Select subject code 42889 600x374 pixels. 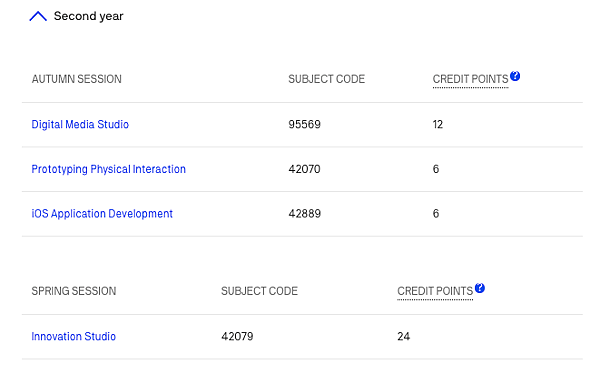tap(305, 214)
